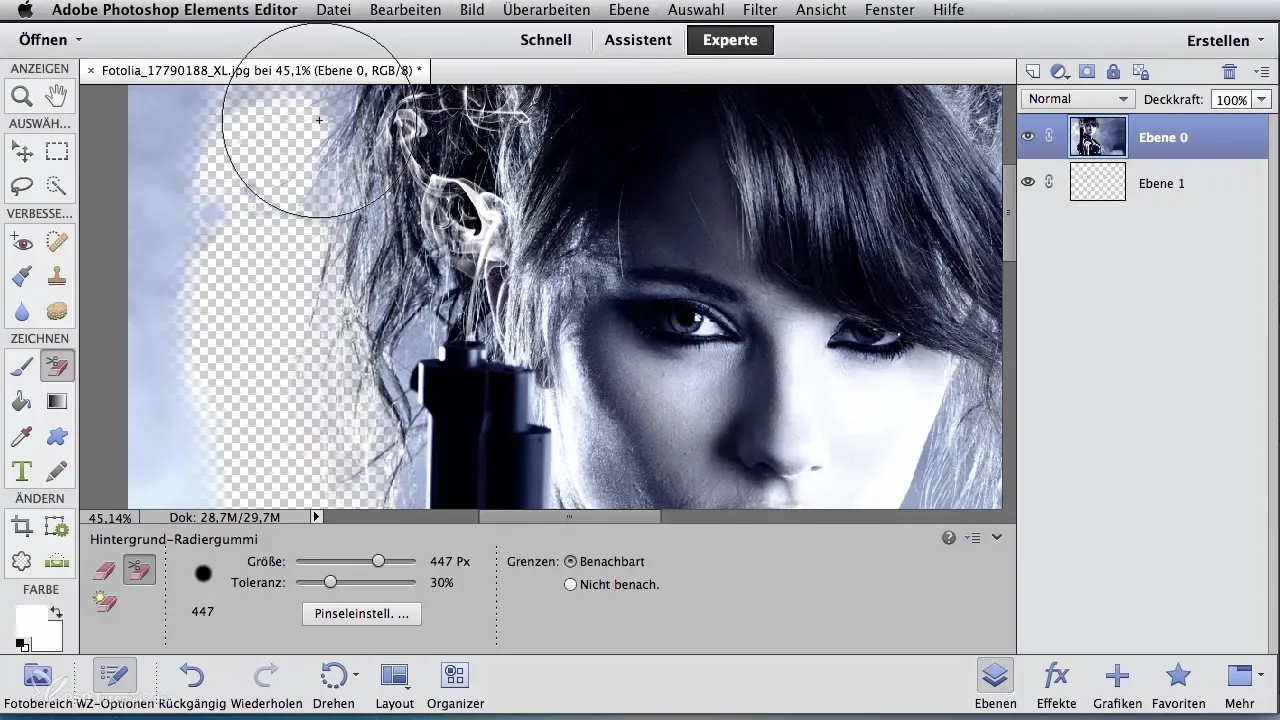The height and width of the screenshot is (720, 1280).
Task: Switch to the Assistent tab
Action: (x=638, y=40)
